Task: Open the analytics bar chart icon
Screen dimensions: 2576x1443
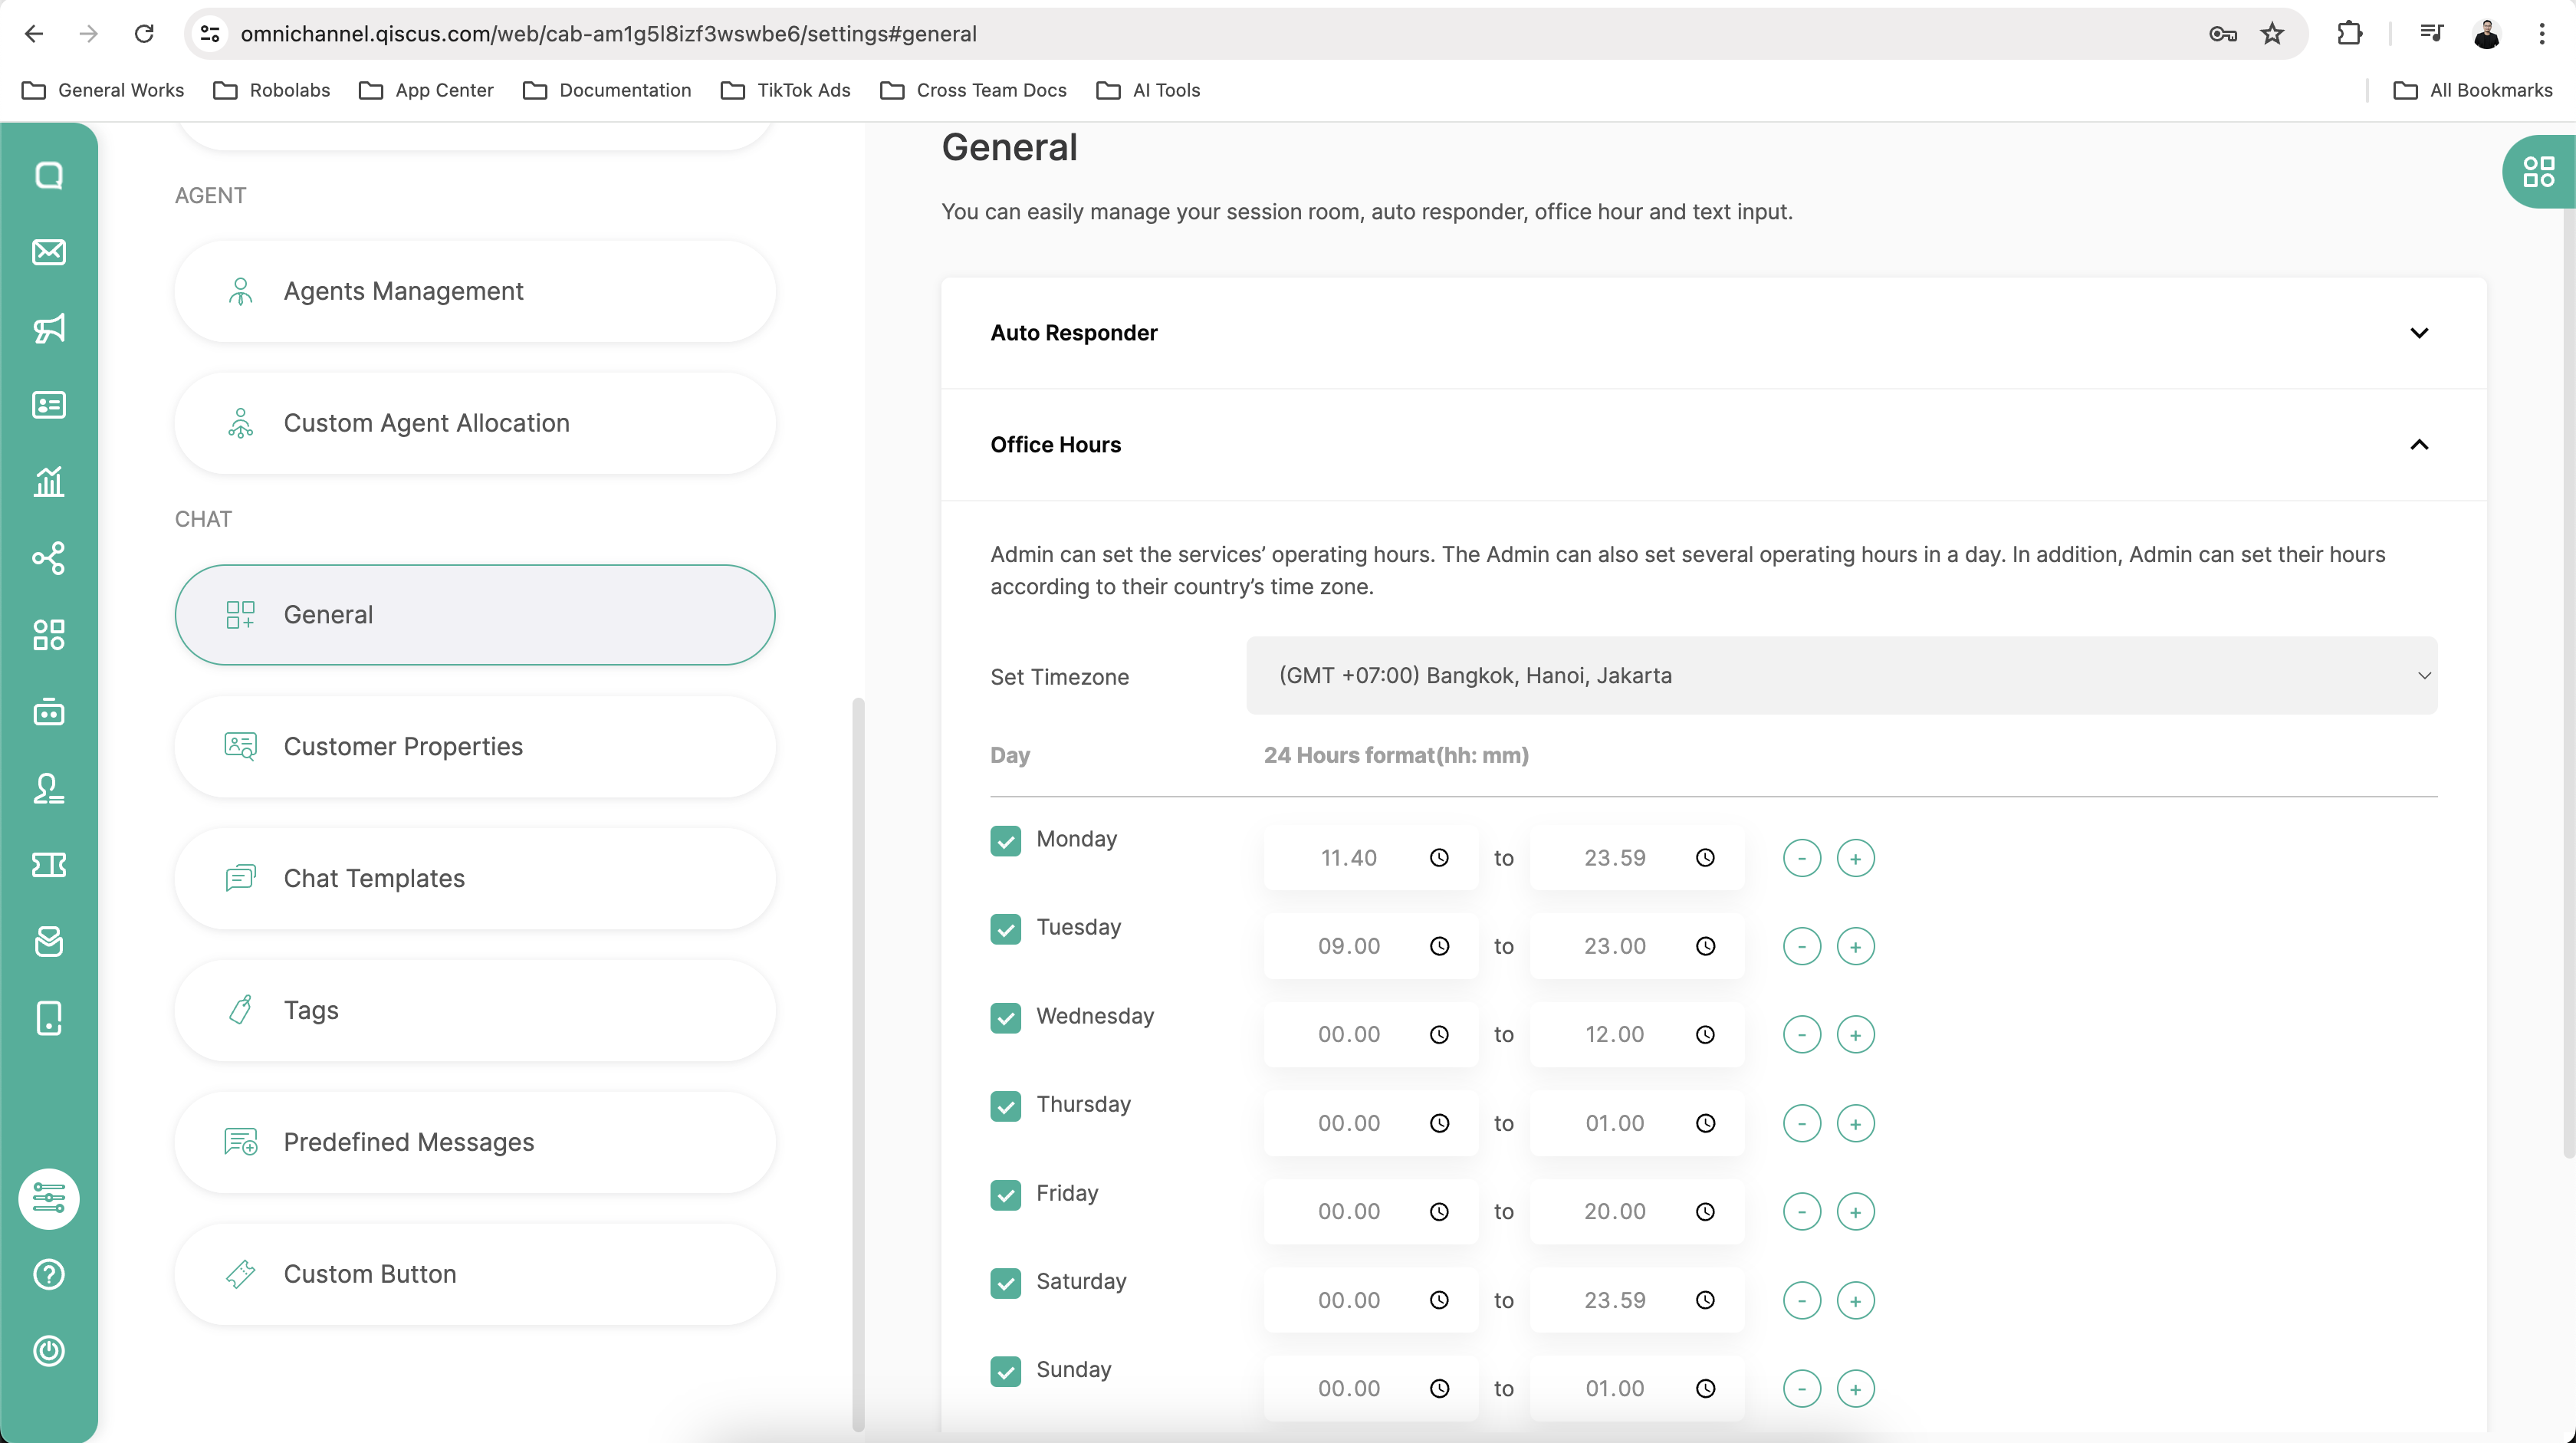Action: 49,482
